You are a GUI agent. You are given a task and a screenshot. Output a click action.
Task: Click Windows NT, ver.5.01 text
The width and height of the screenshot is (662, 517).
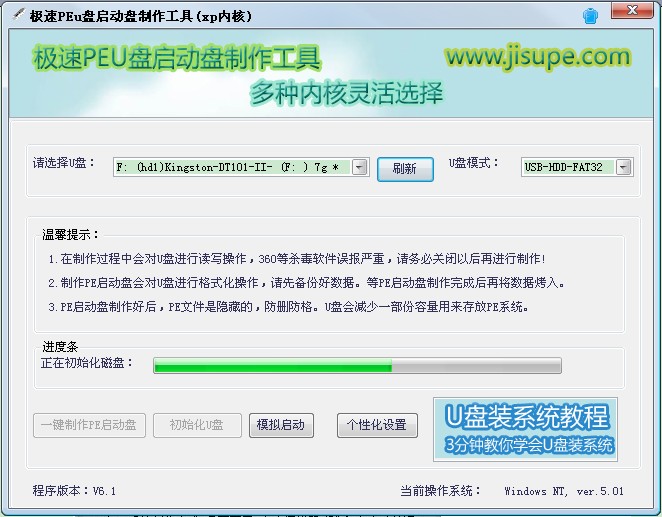(564, 491)
